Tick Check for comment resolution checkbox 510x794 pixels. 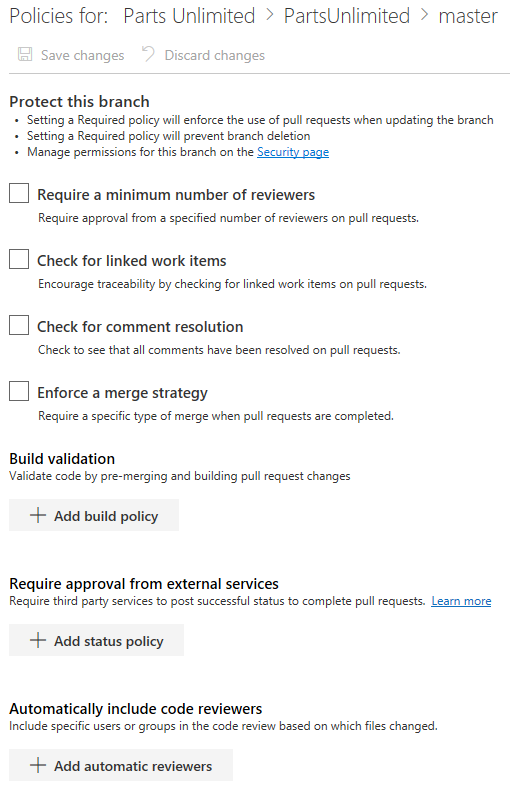pyautogui.click(x=19, y=325)
